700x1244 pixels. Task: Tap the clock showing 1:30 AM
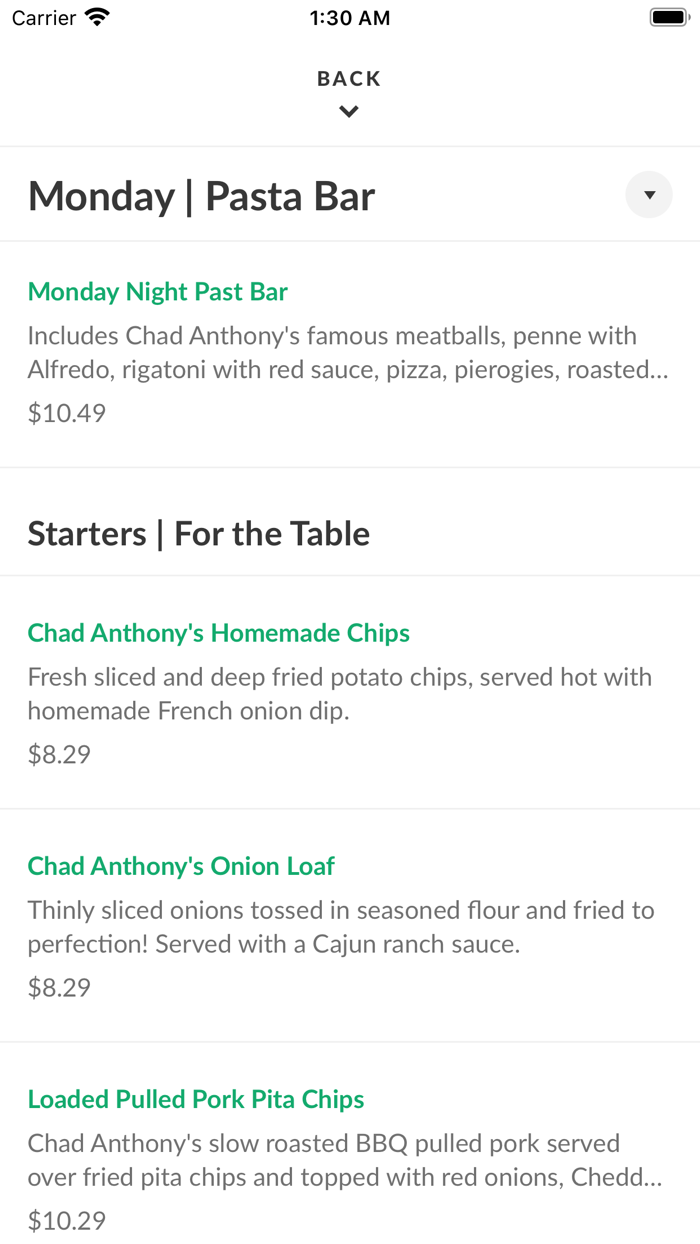pos(349,17)
